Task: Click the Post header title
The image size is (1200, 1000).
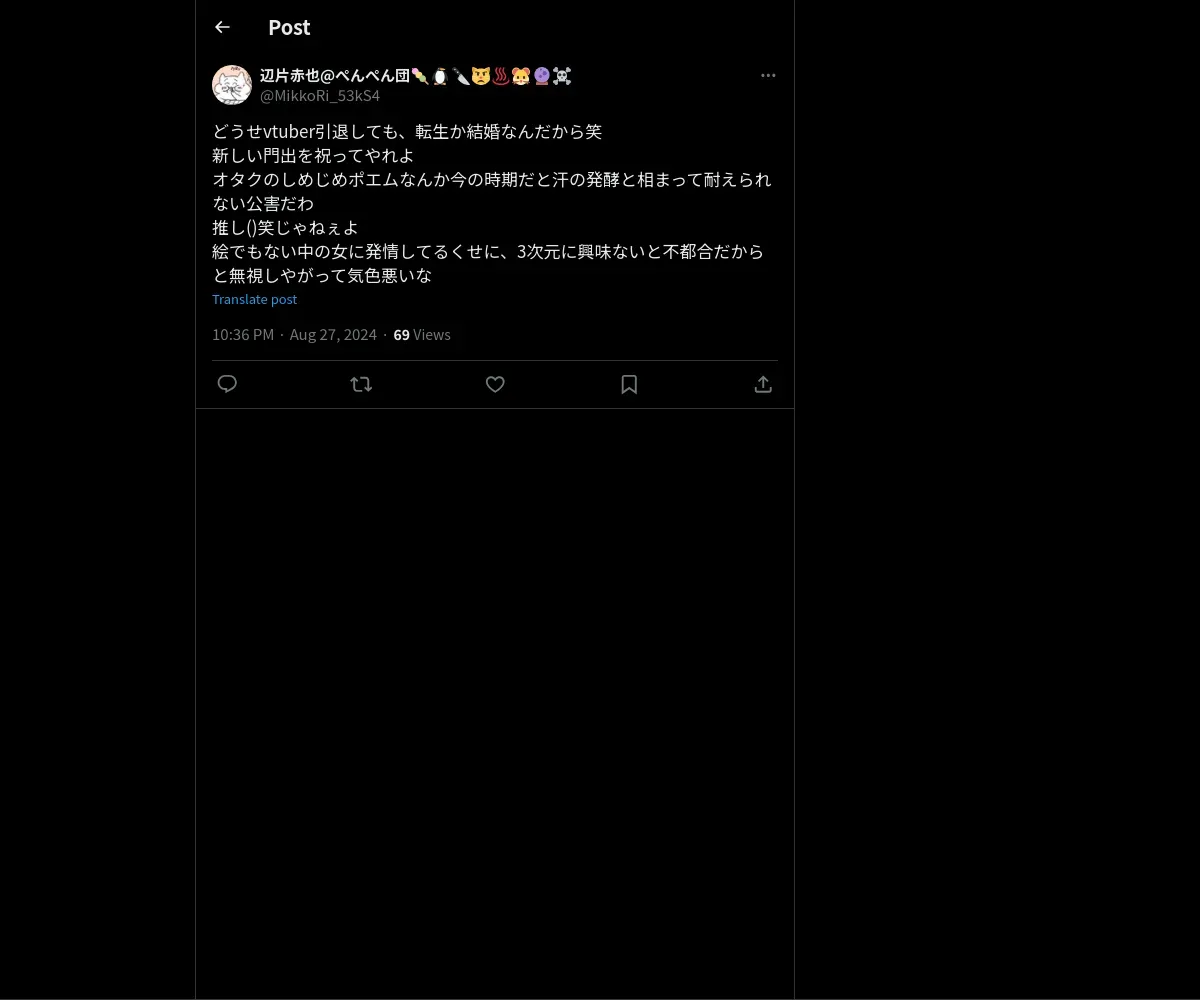Action: 289,27
